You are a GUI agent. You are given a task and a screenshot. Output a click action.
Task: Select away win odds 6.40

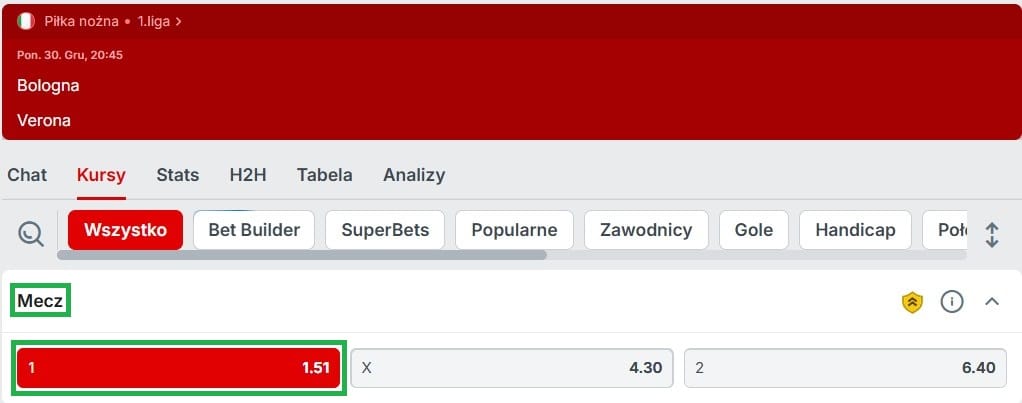click(845, 368)
